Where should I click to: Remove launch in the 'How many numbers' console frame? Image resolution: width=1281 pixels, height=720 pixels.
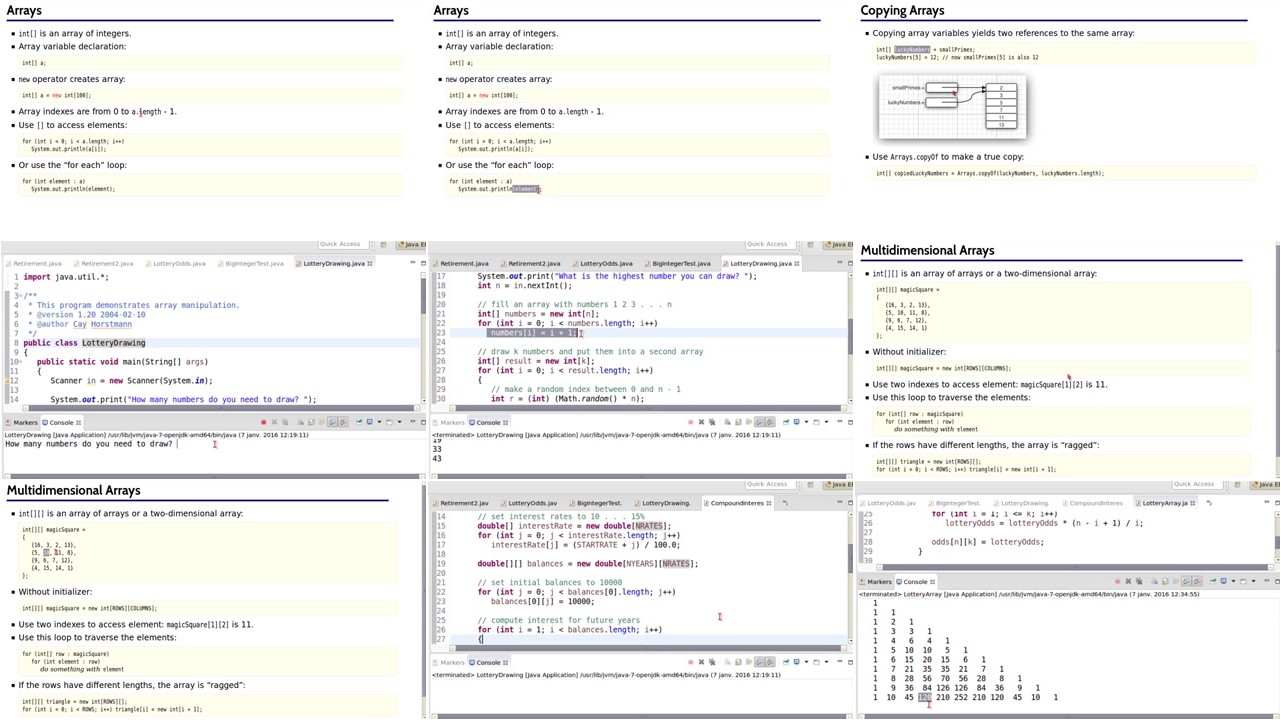pos(274,422)
